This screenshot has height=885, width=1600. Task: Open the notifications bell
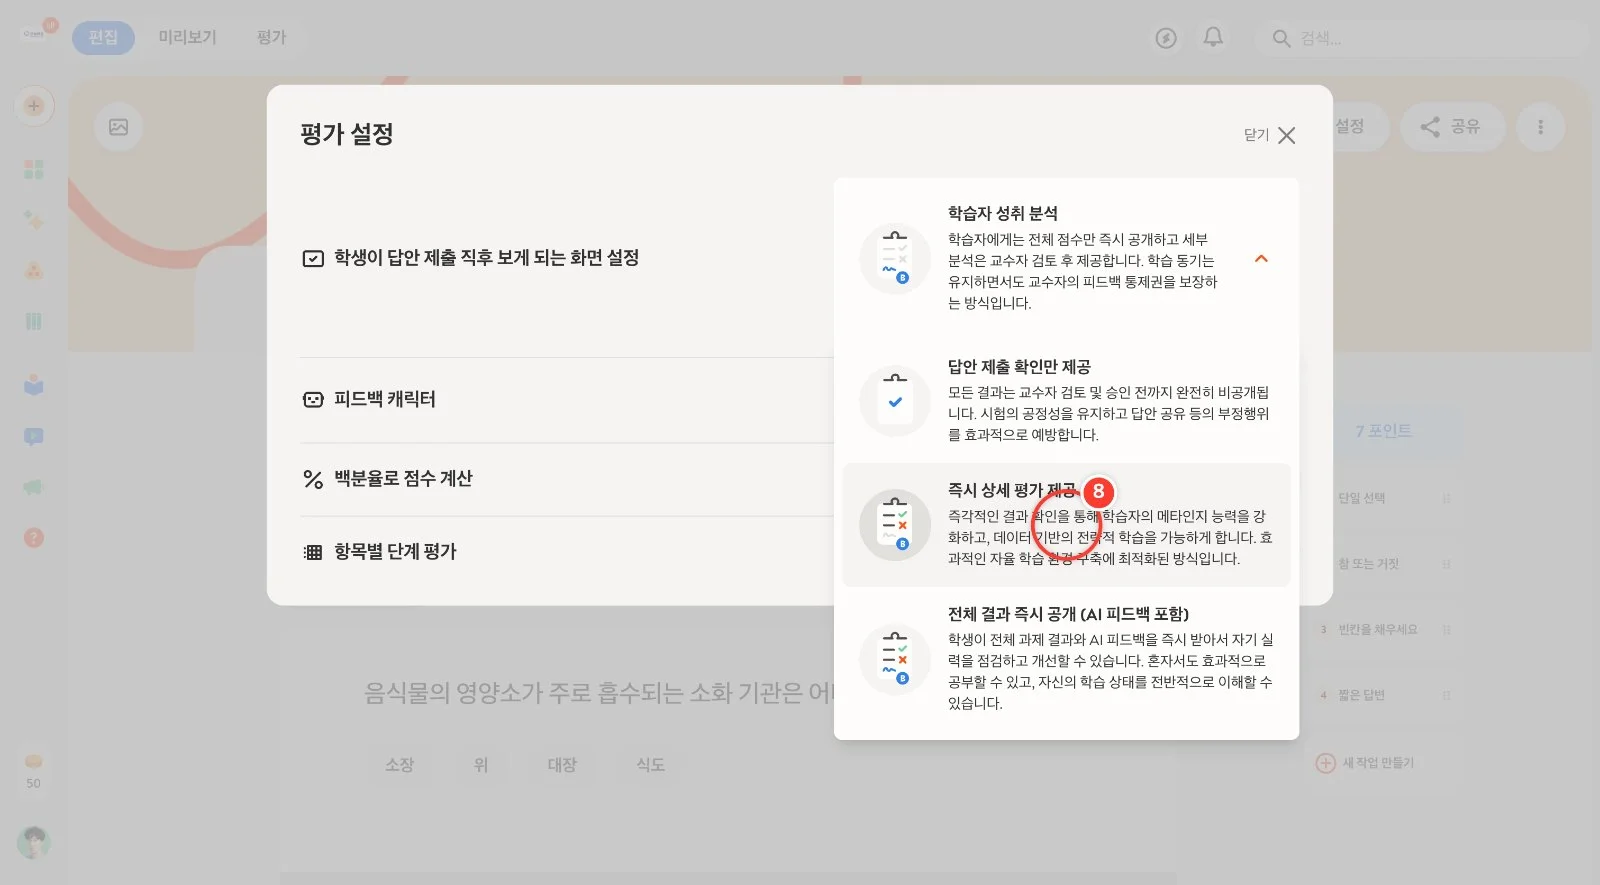click(x=1213, y=38)
